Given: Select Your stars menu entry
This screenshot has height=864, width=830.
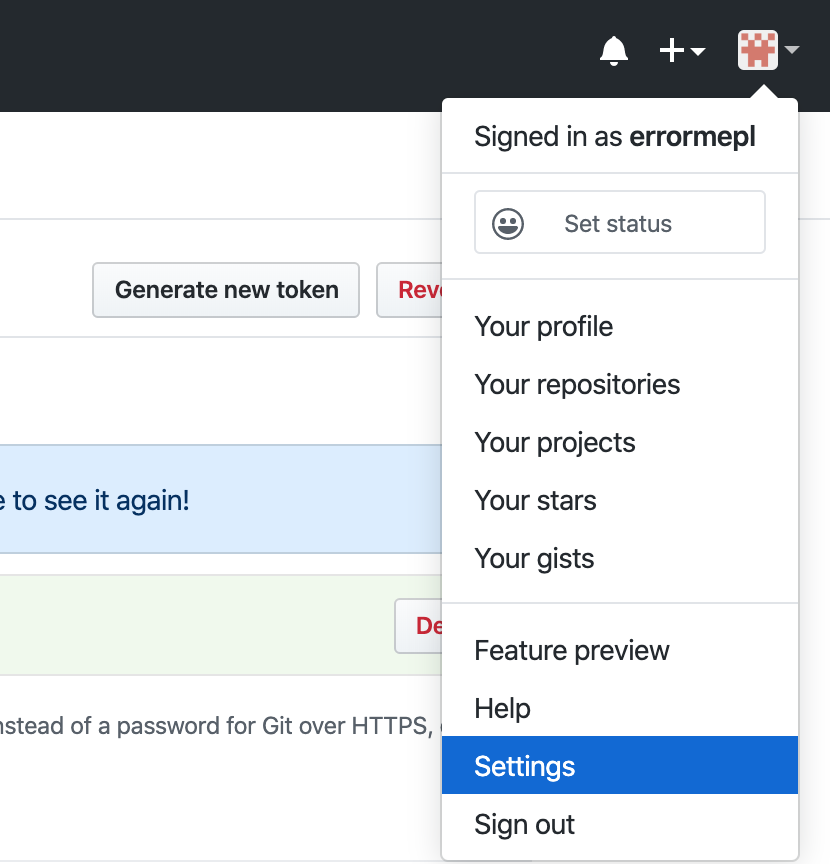Looking at the screenshot, I should (x=535, y=501).
